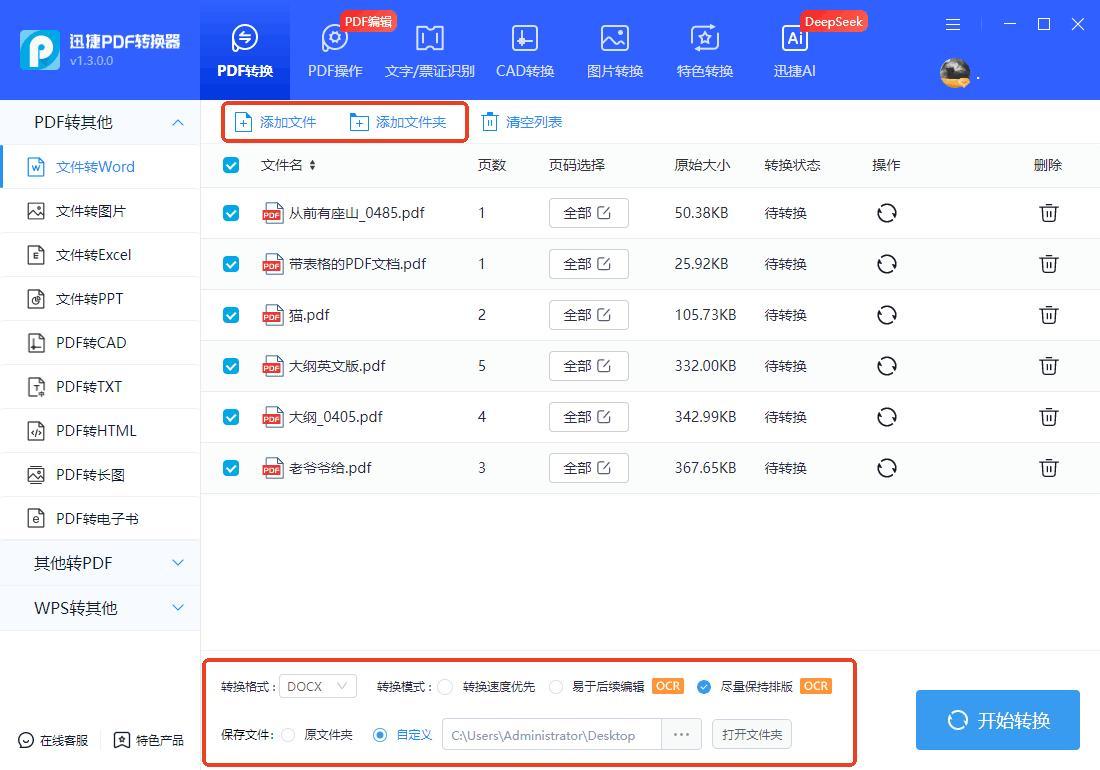Expand the 其他转PDF section
Screen dimensions: 1100x770
click(100, 563)
